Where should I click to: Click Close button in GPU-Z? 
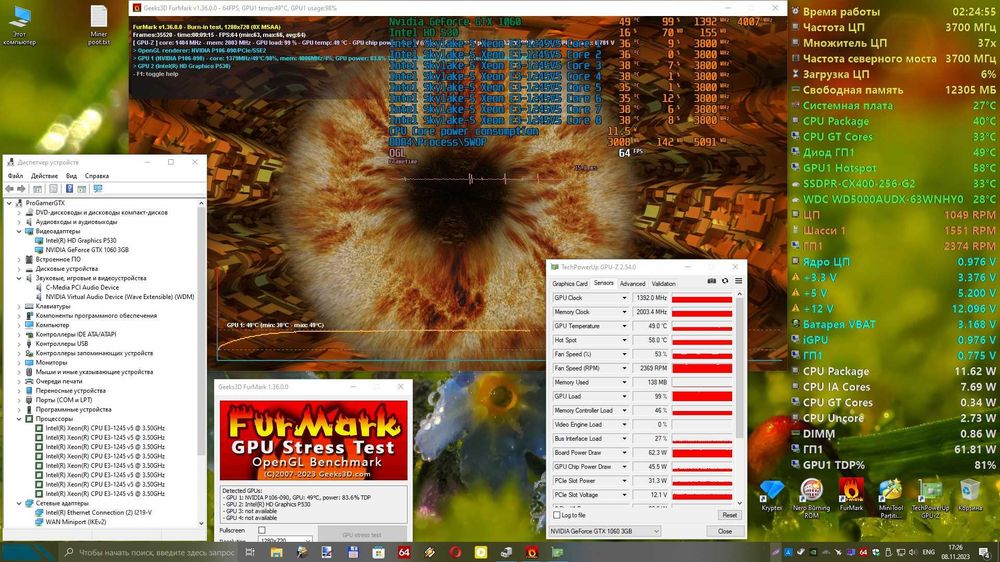click(x=724, y=531)
